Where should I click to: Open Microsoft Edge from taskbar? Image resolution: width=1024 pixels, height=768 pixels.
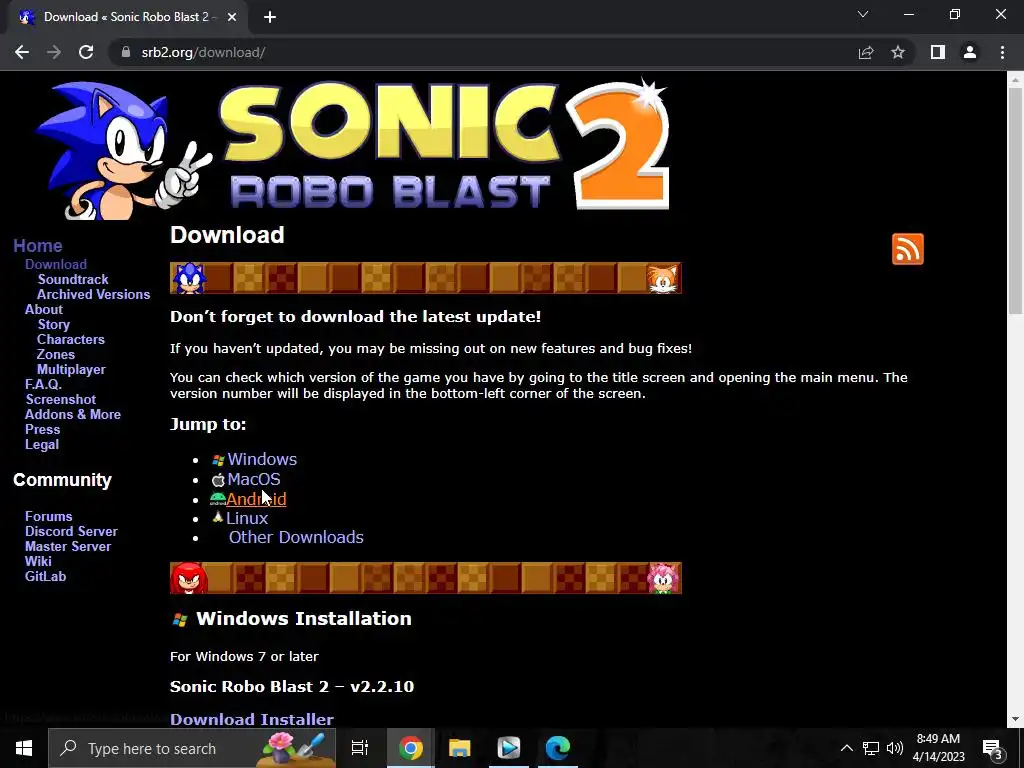click(x=558, y=748)
